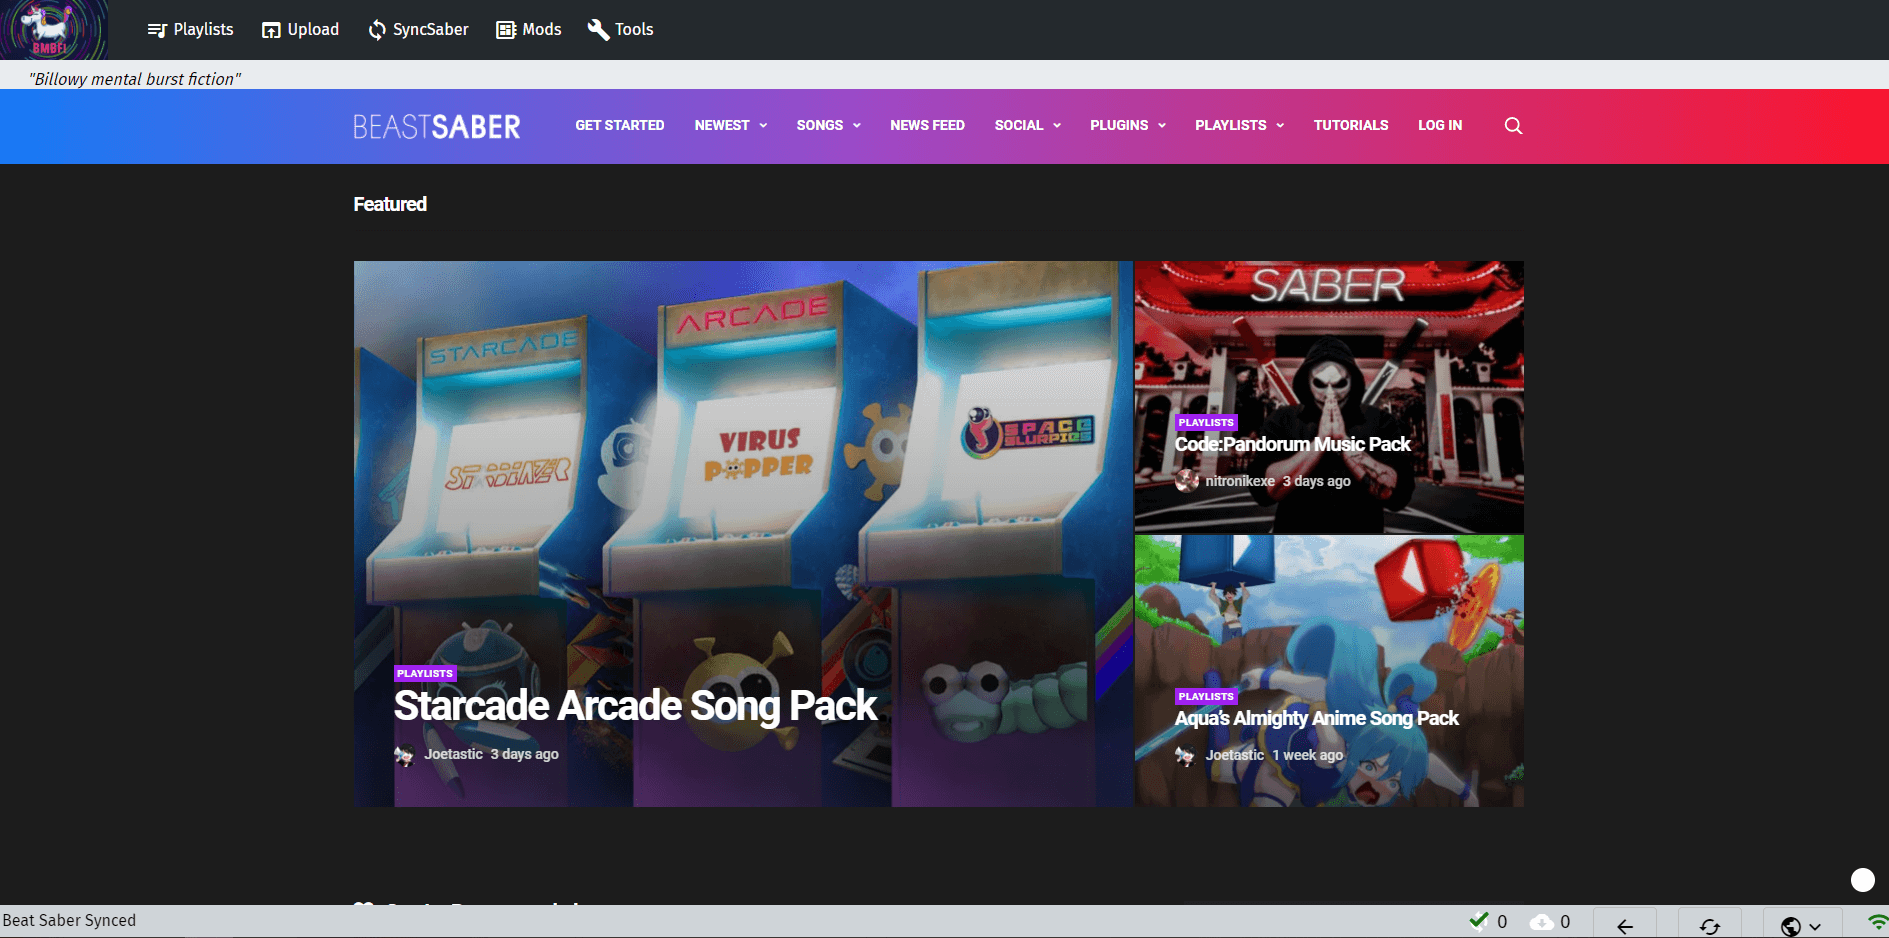
Task: Click the "1 week ago" date on Aqua's card
Action: click(1308, 755)
